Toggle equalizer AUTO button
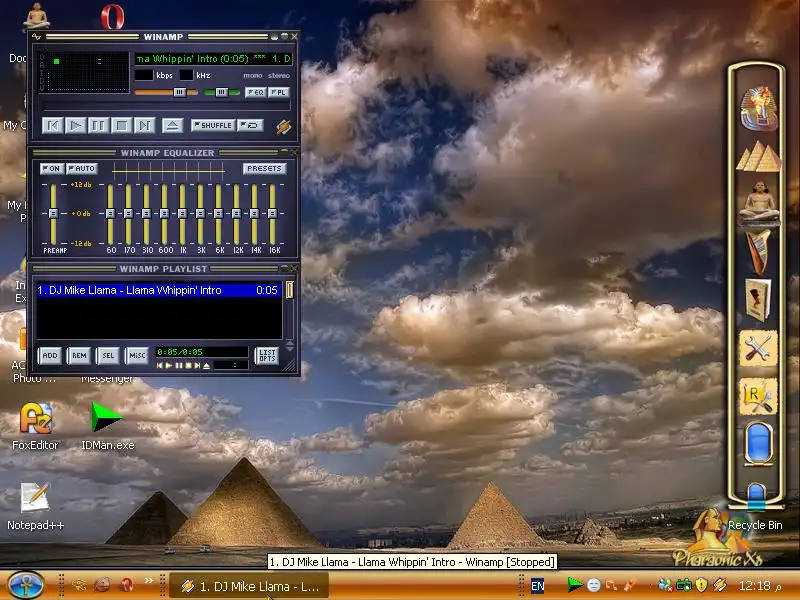 pos(82,168)
